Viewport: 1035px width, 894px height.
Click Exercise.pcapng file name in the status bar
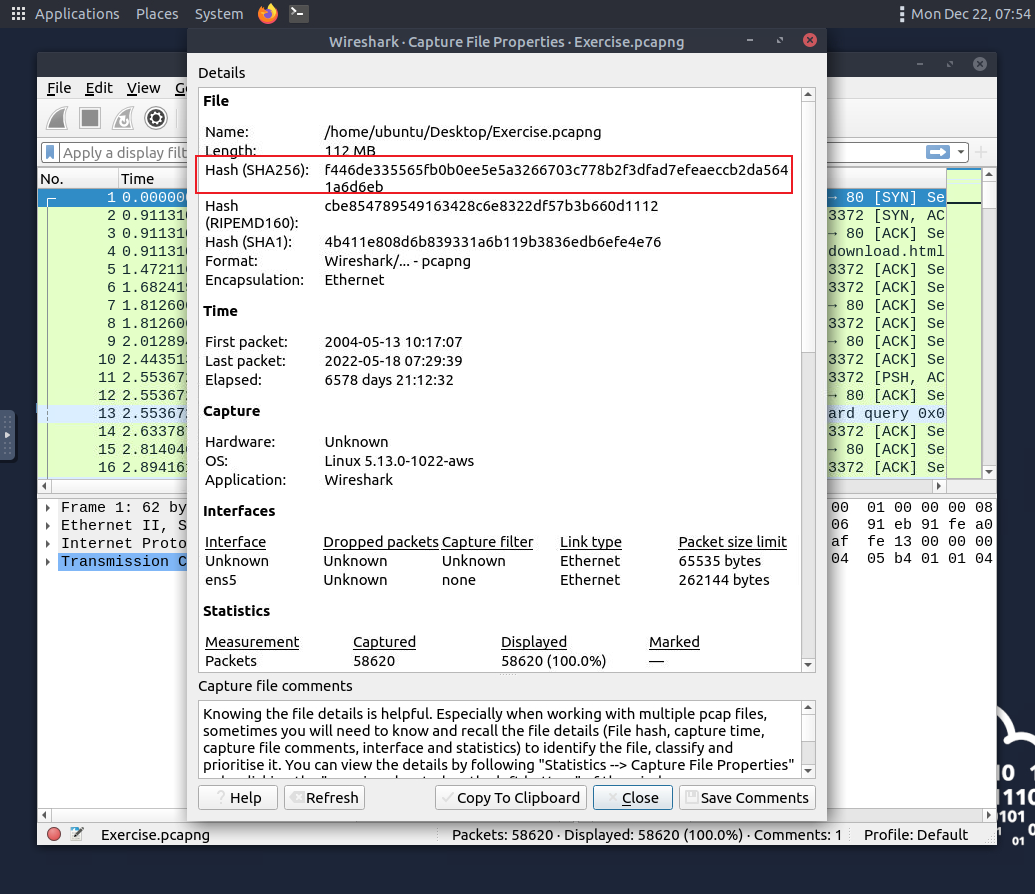pos(155,835)
